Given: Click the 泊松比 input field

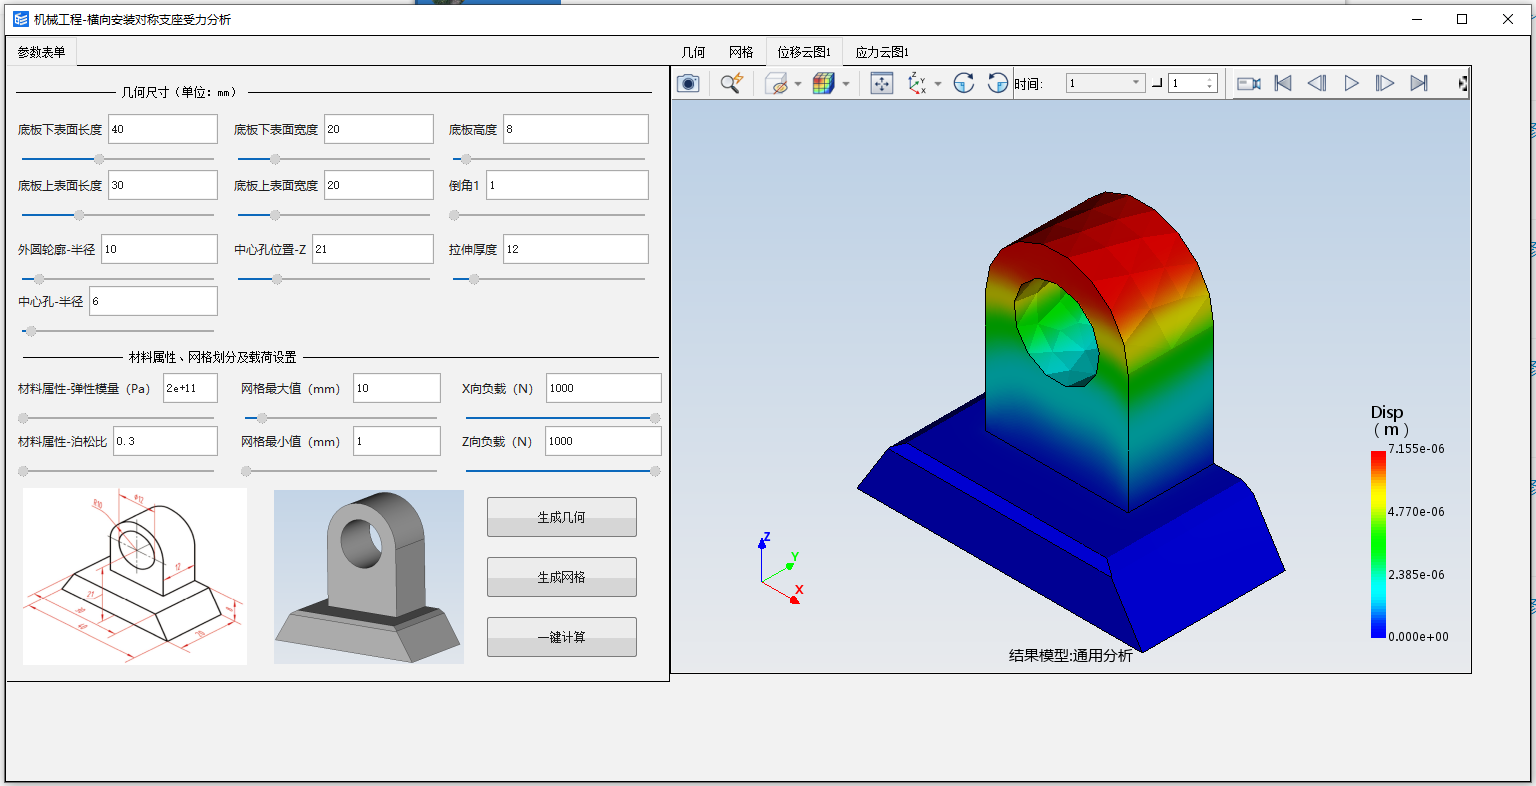Looking at the screenshot, I should pos(165,441).
